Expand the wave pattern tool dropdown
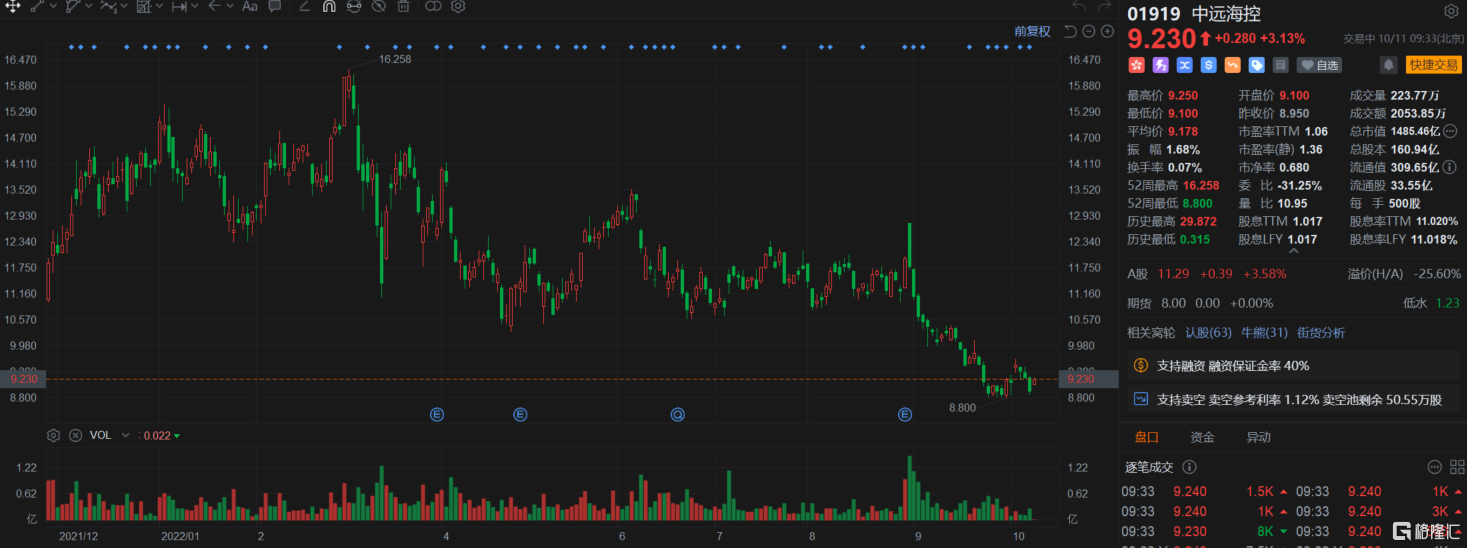1467x548 pixels. tap(124, 6)
